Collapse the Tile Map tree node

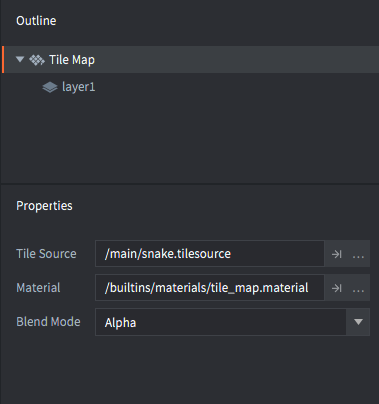(20, 60)
